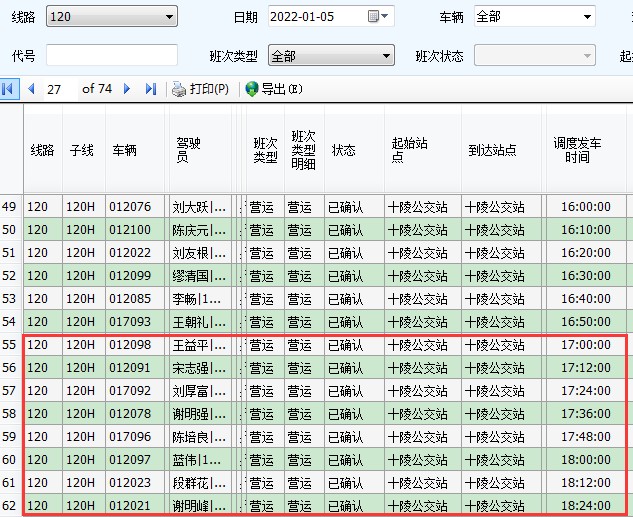Go to next page arrow

pyautogui.click(x=127, y=89)
